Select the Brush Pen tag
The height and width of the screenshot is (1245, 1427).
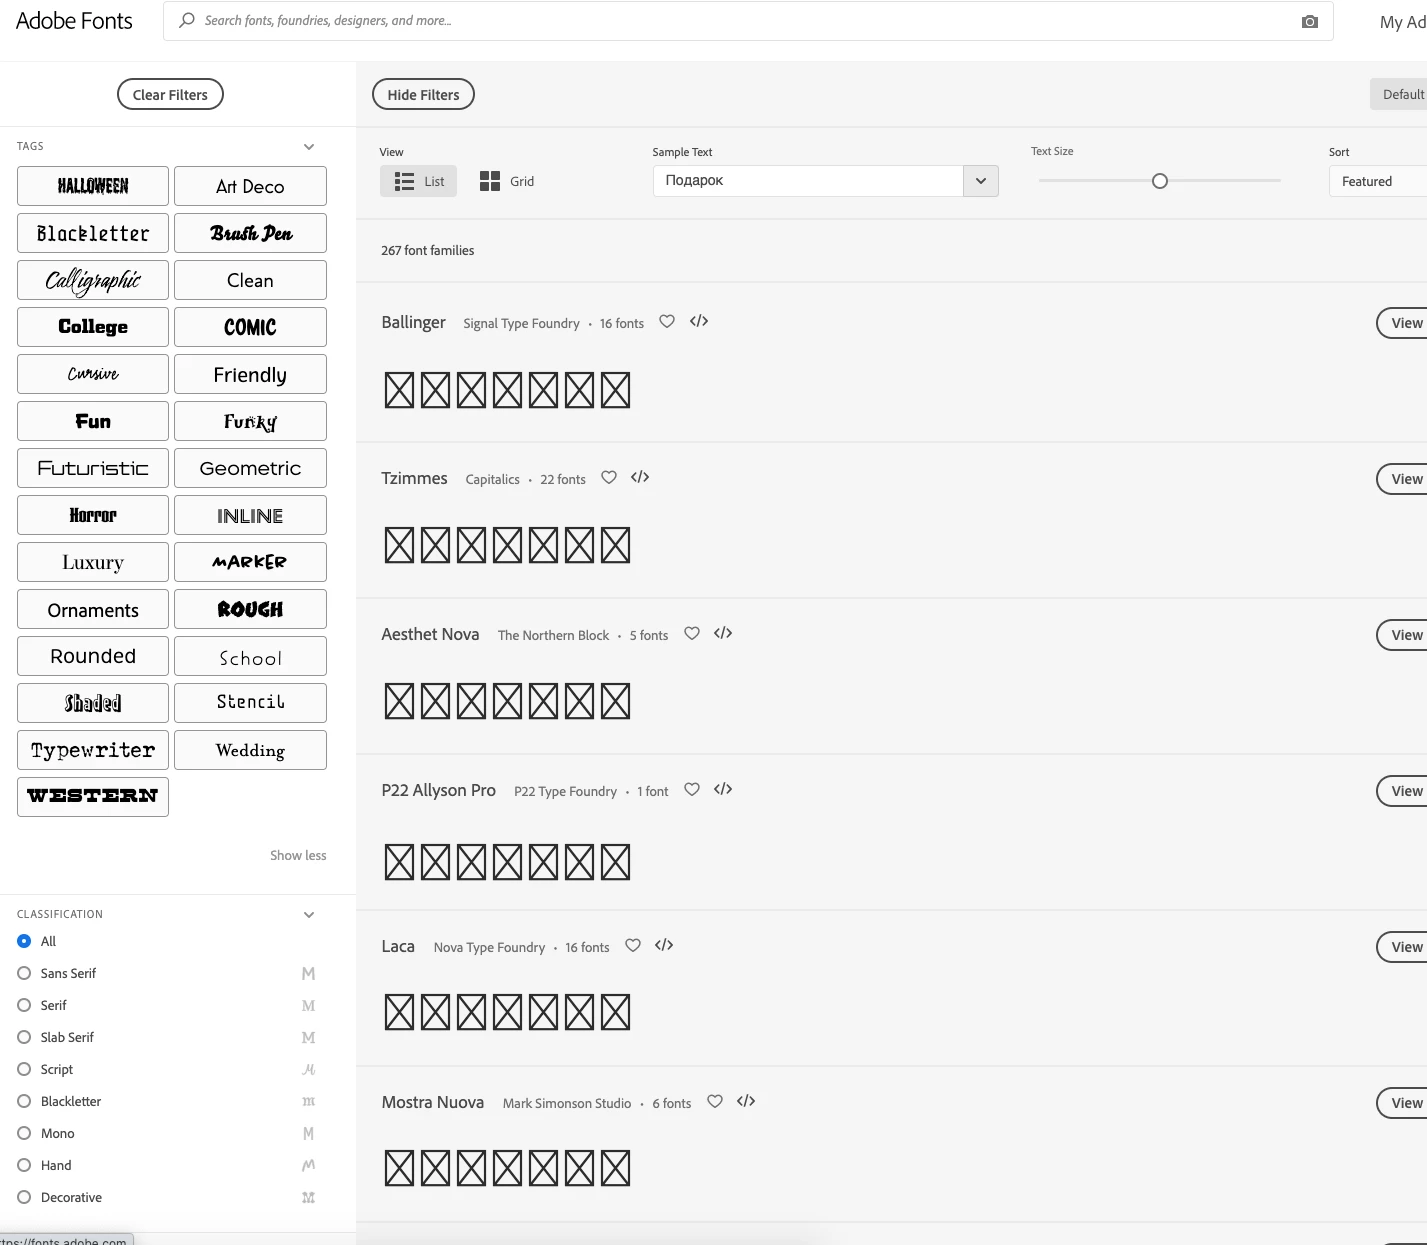250,233
